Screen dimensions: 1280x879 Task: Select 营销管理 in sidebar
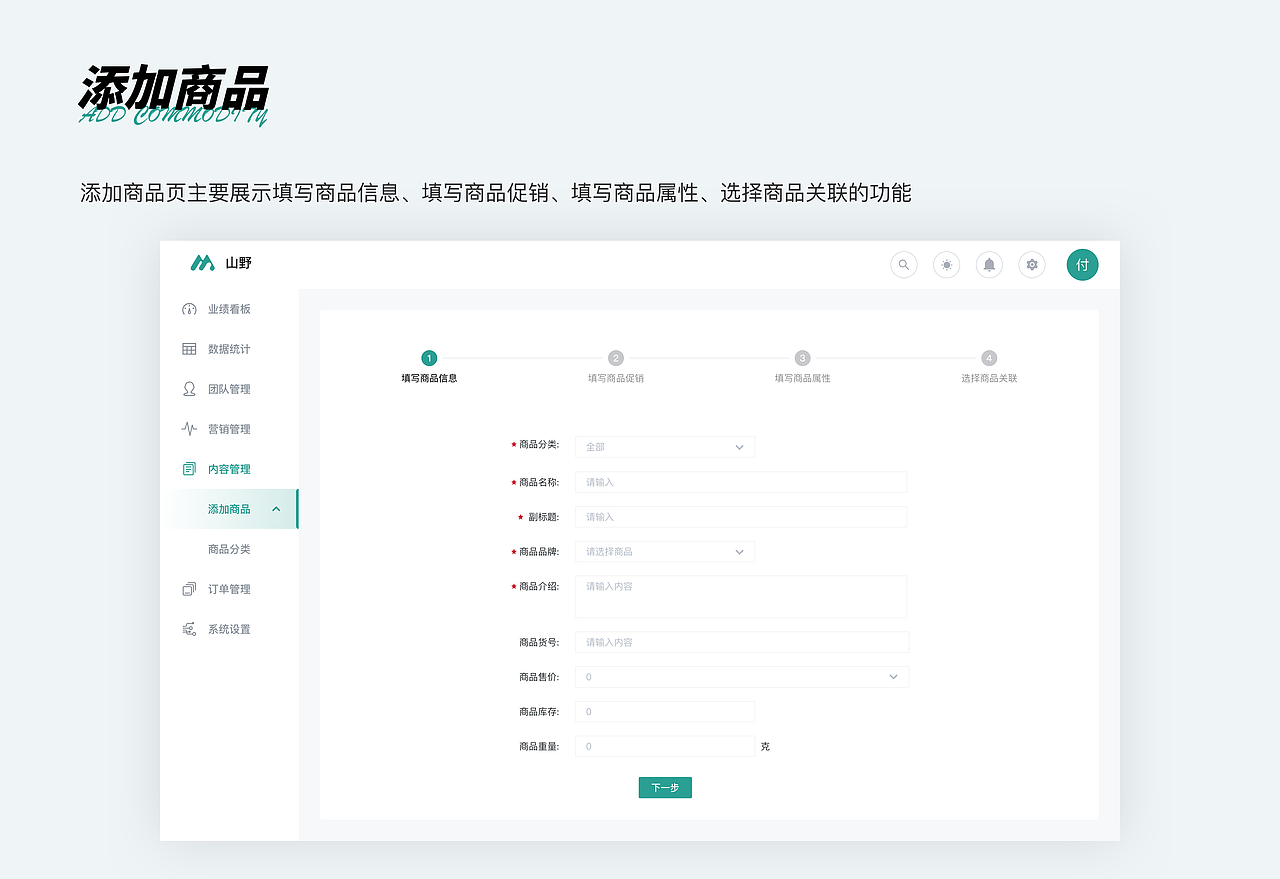(x=229, y=429)
